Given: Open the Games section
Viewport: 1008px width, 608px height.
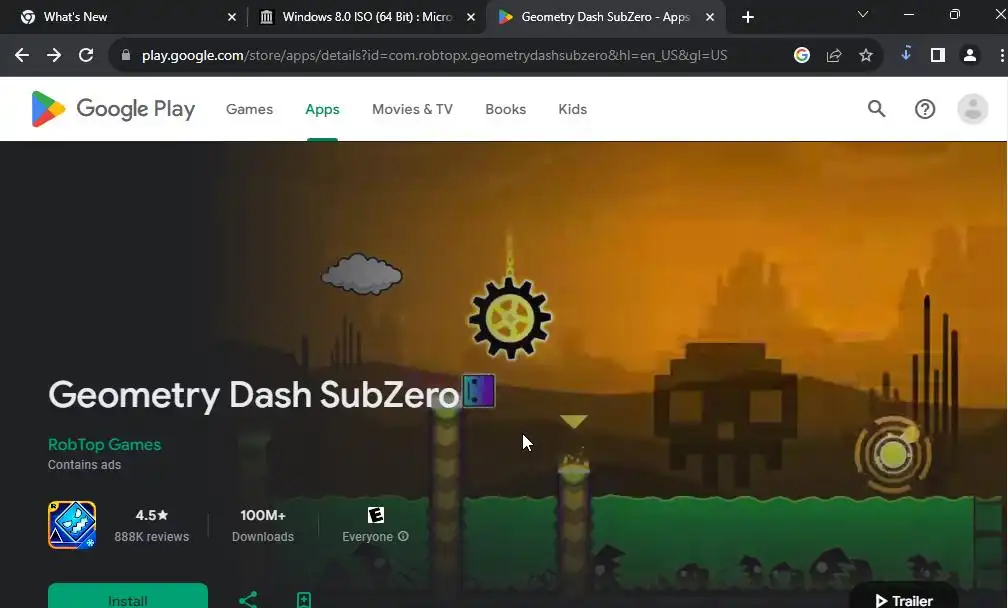Looking at the screenshot, I should [x=249, y=109].
